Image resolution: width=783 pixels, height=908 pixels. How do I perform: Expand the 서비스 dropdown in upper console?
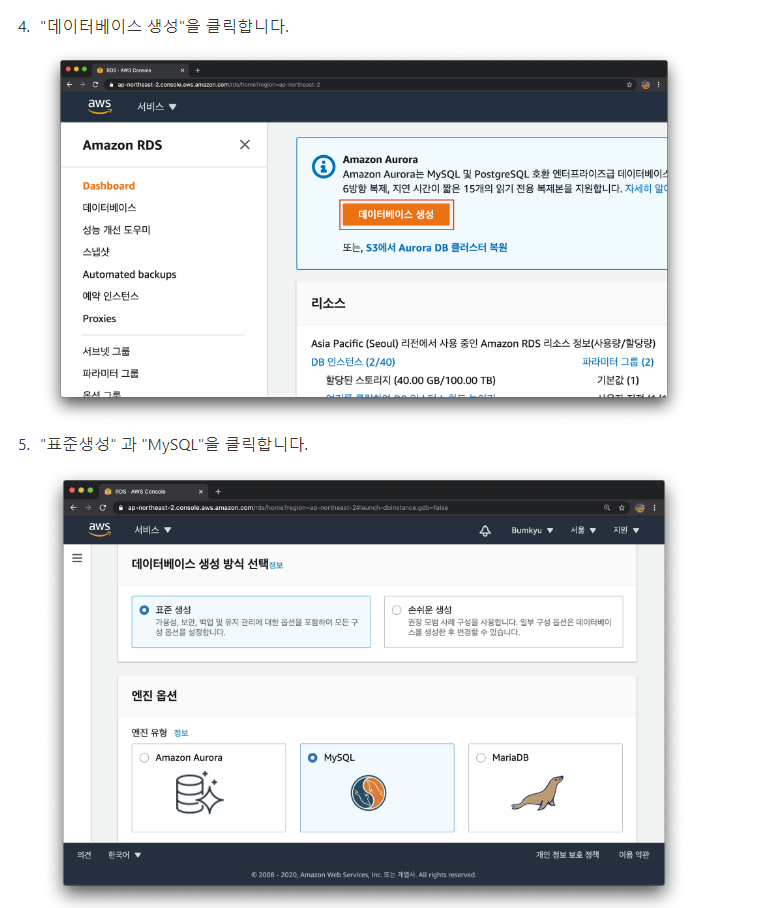point(156,107)
